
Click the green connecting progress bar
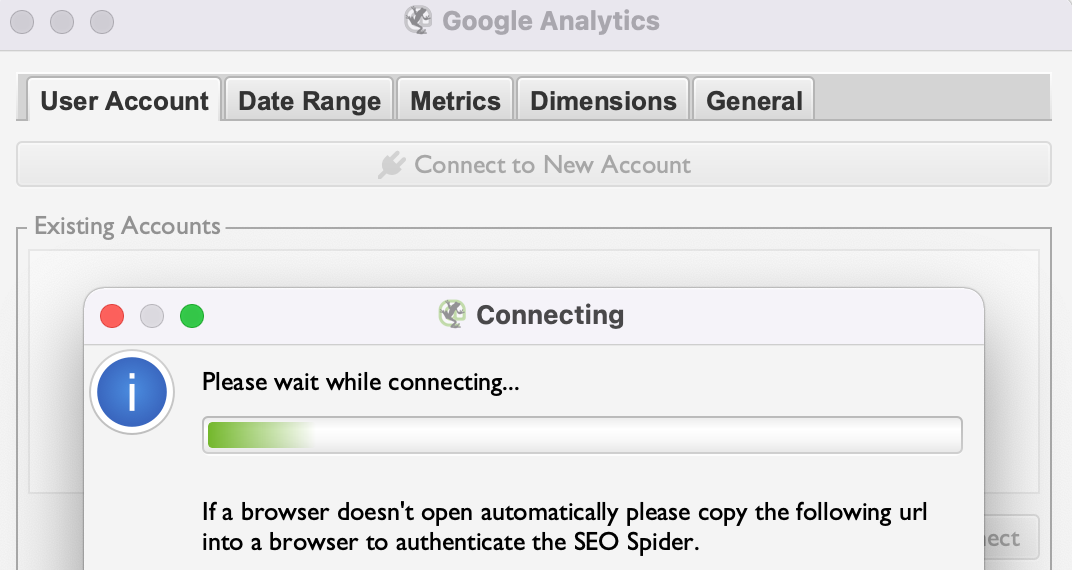click(x=582, y=435)
